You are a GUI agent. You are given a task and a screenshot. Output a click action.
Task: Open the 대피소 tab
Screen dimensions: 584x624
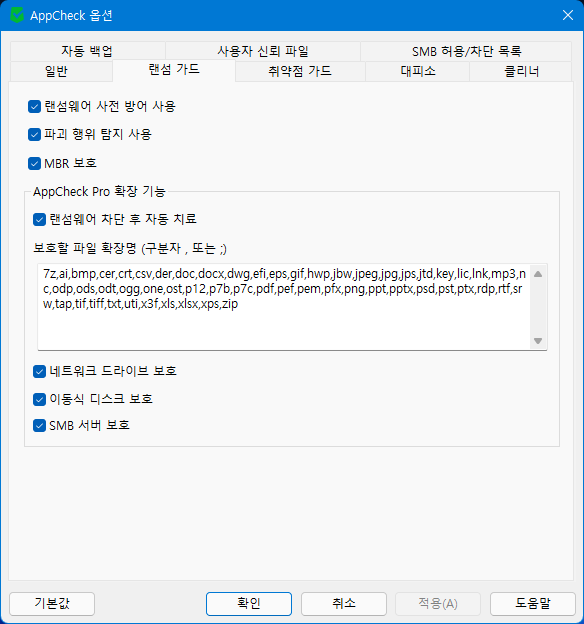[x=417, y=72]
